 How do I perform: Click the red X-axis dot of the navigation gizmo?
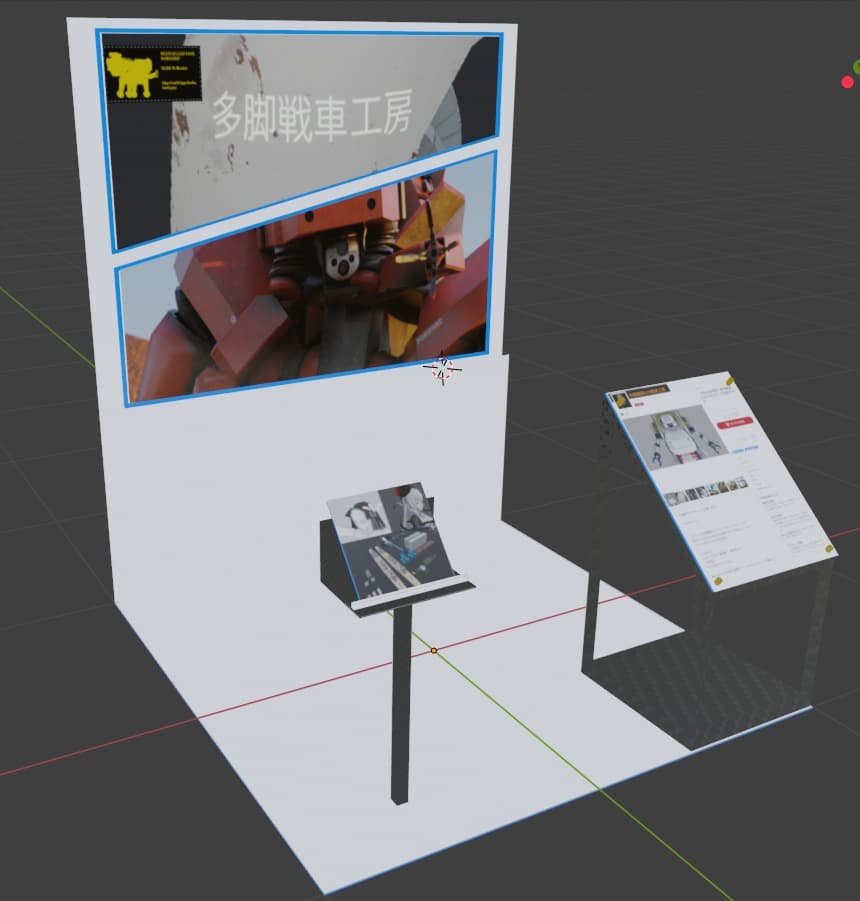[x=847, y=82]
